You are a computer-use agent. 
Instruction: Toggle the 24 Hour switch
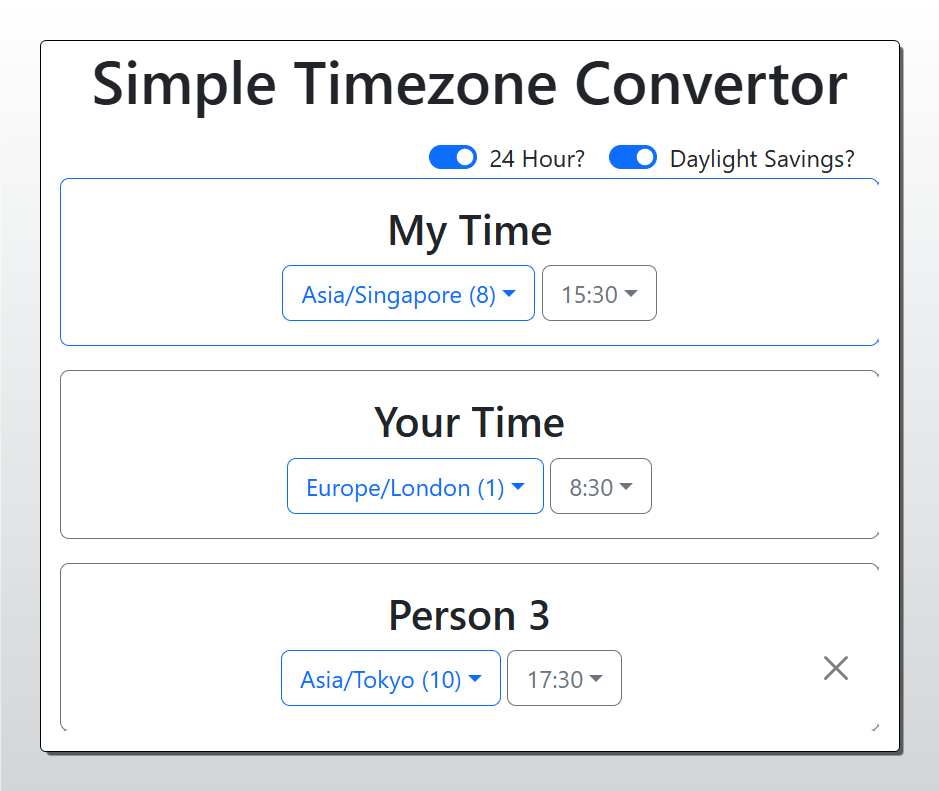[x=453, y=157]
